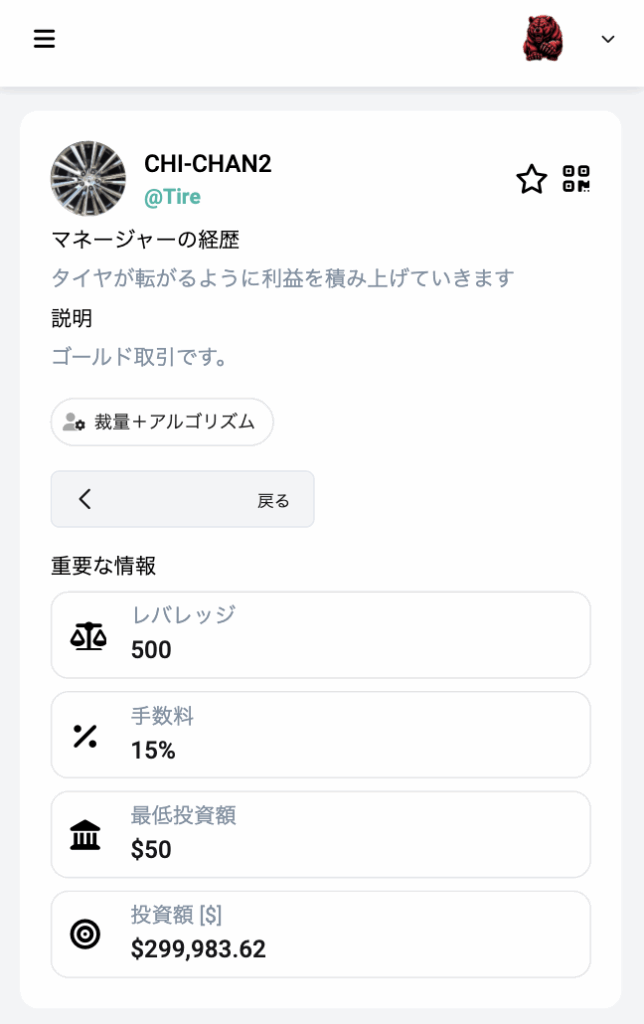Viewport: 644px width, 1024px height.
Task: Select the 投資額 $299,983.62 info card
Action: pyautogui.click(x=320, y=934)
